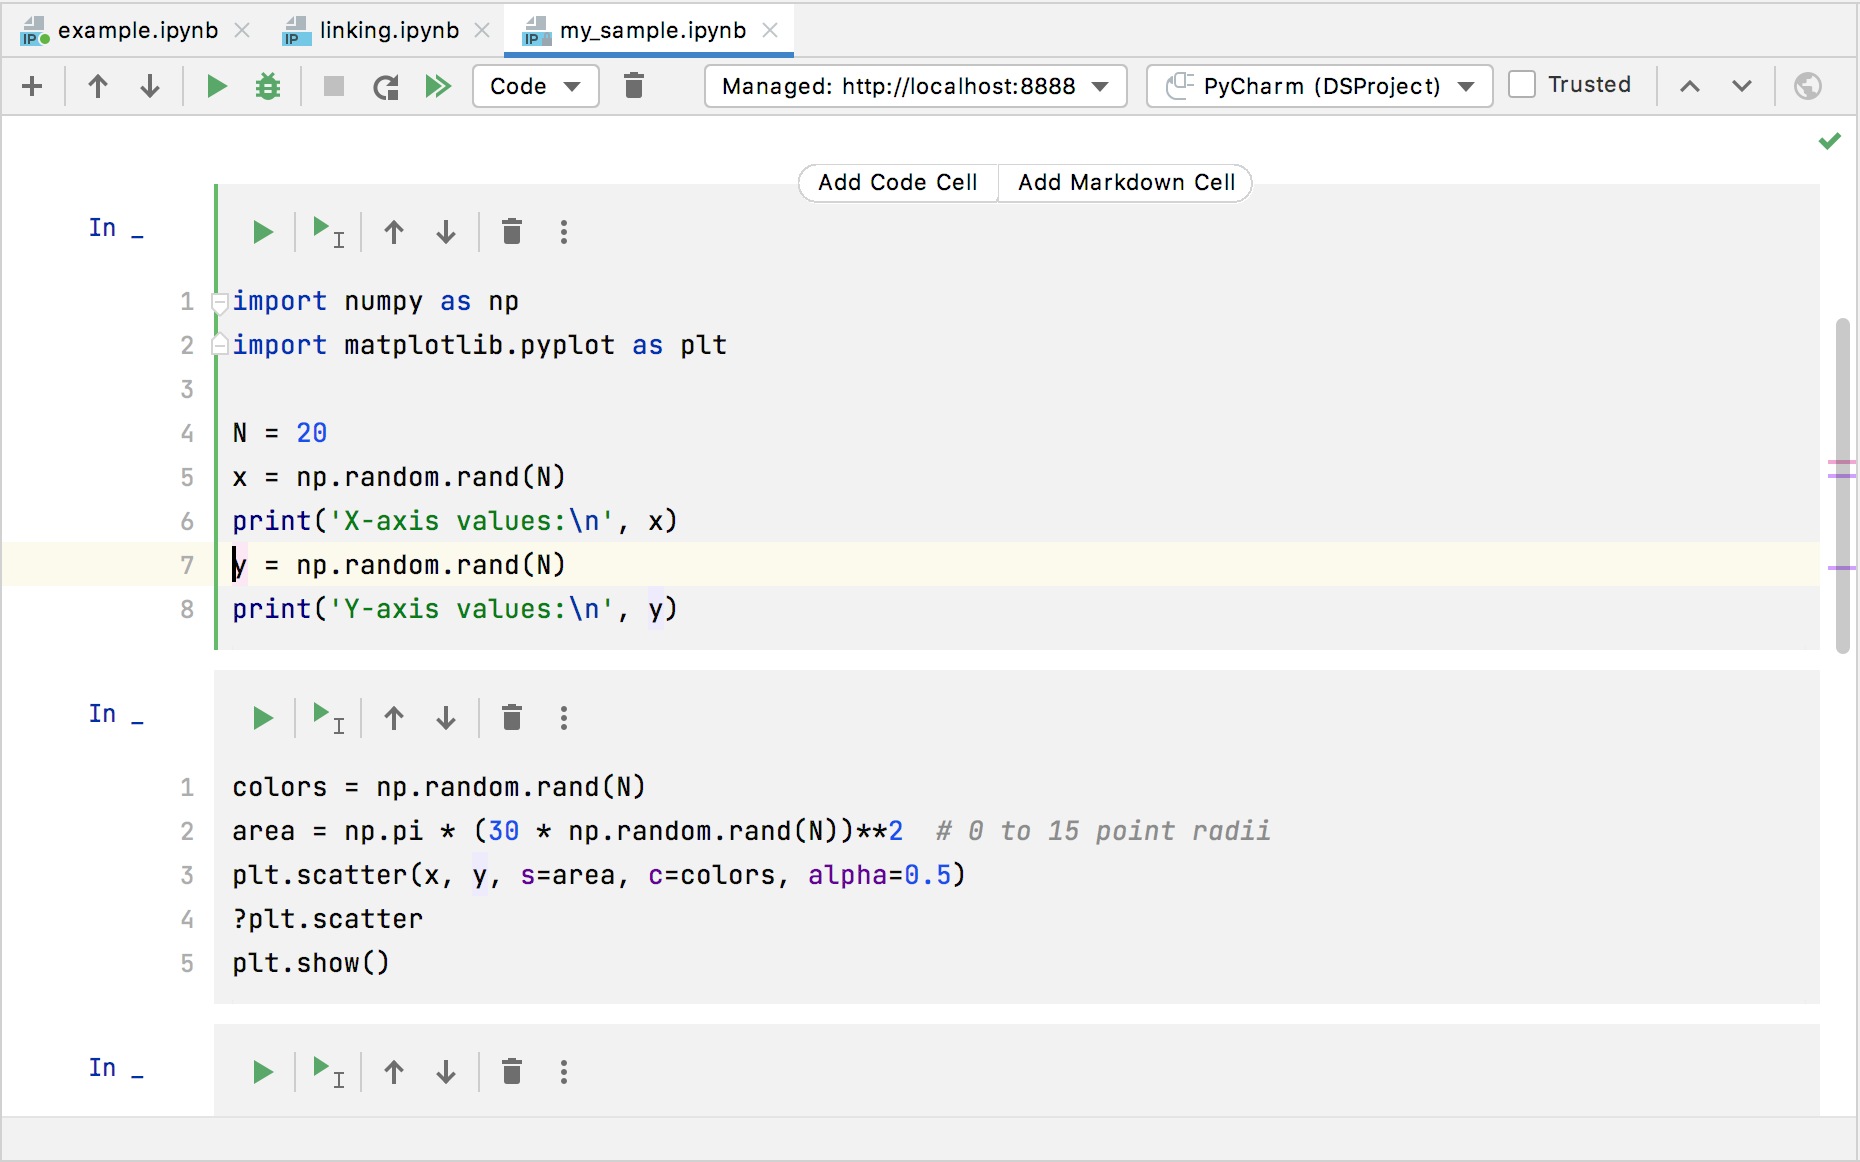
Task: Run the first cell with imports
Action: [263, 232]
